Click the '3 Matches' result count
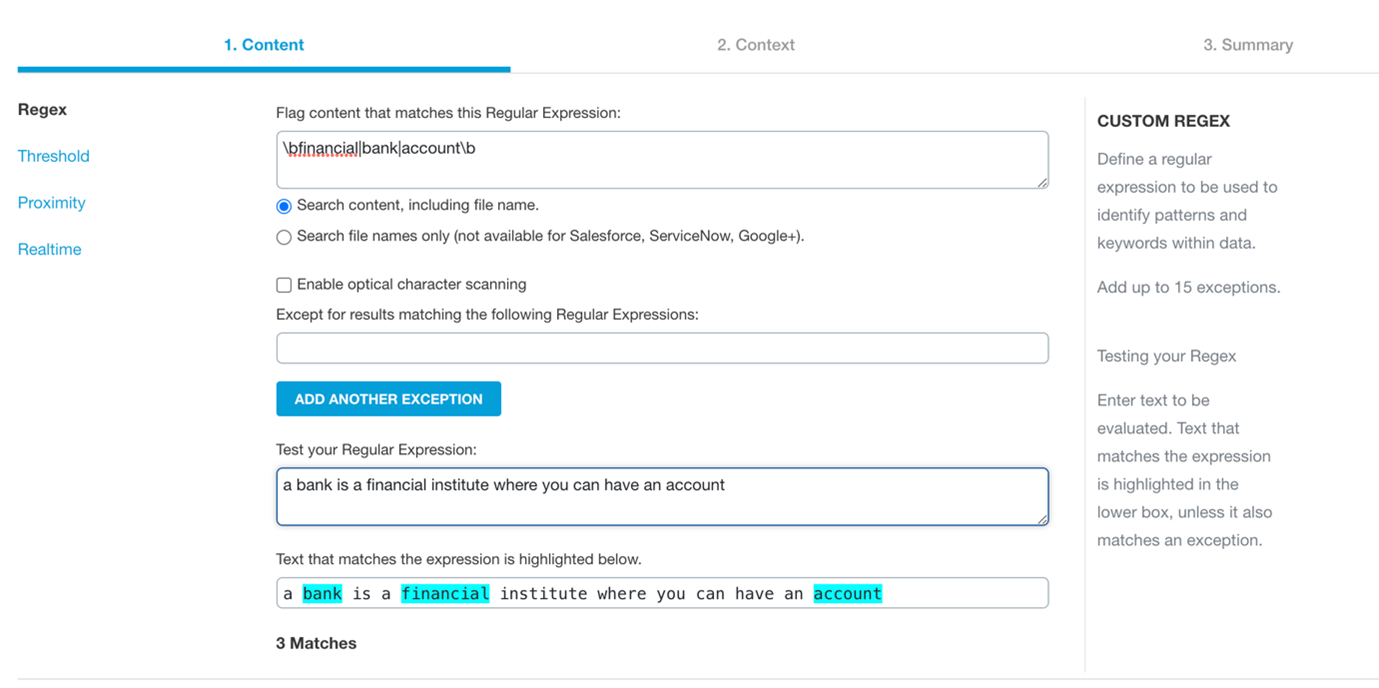 point(316,644)
